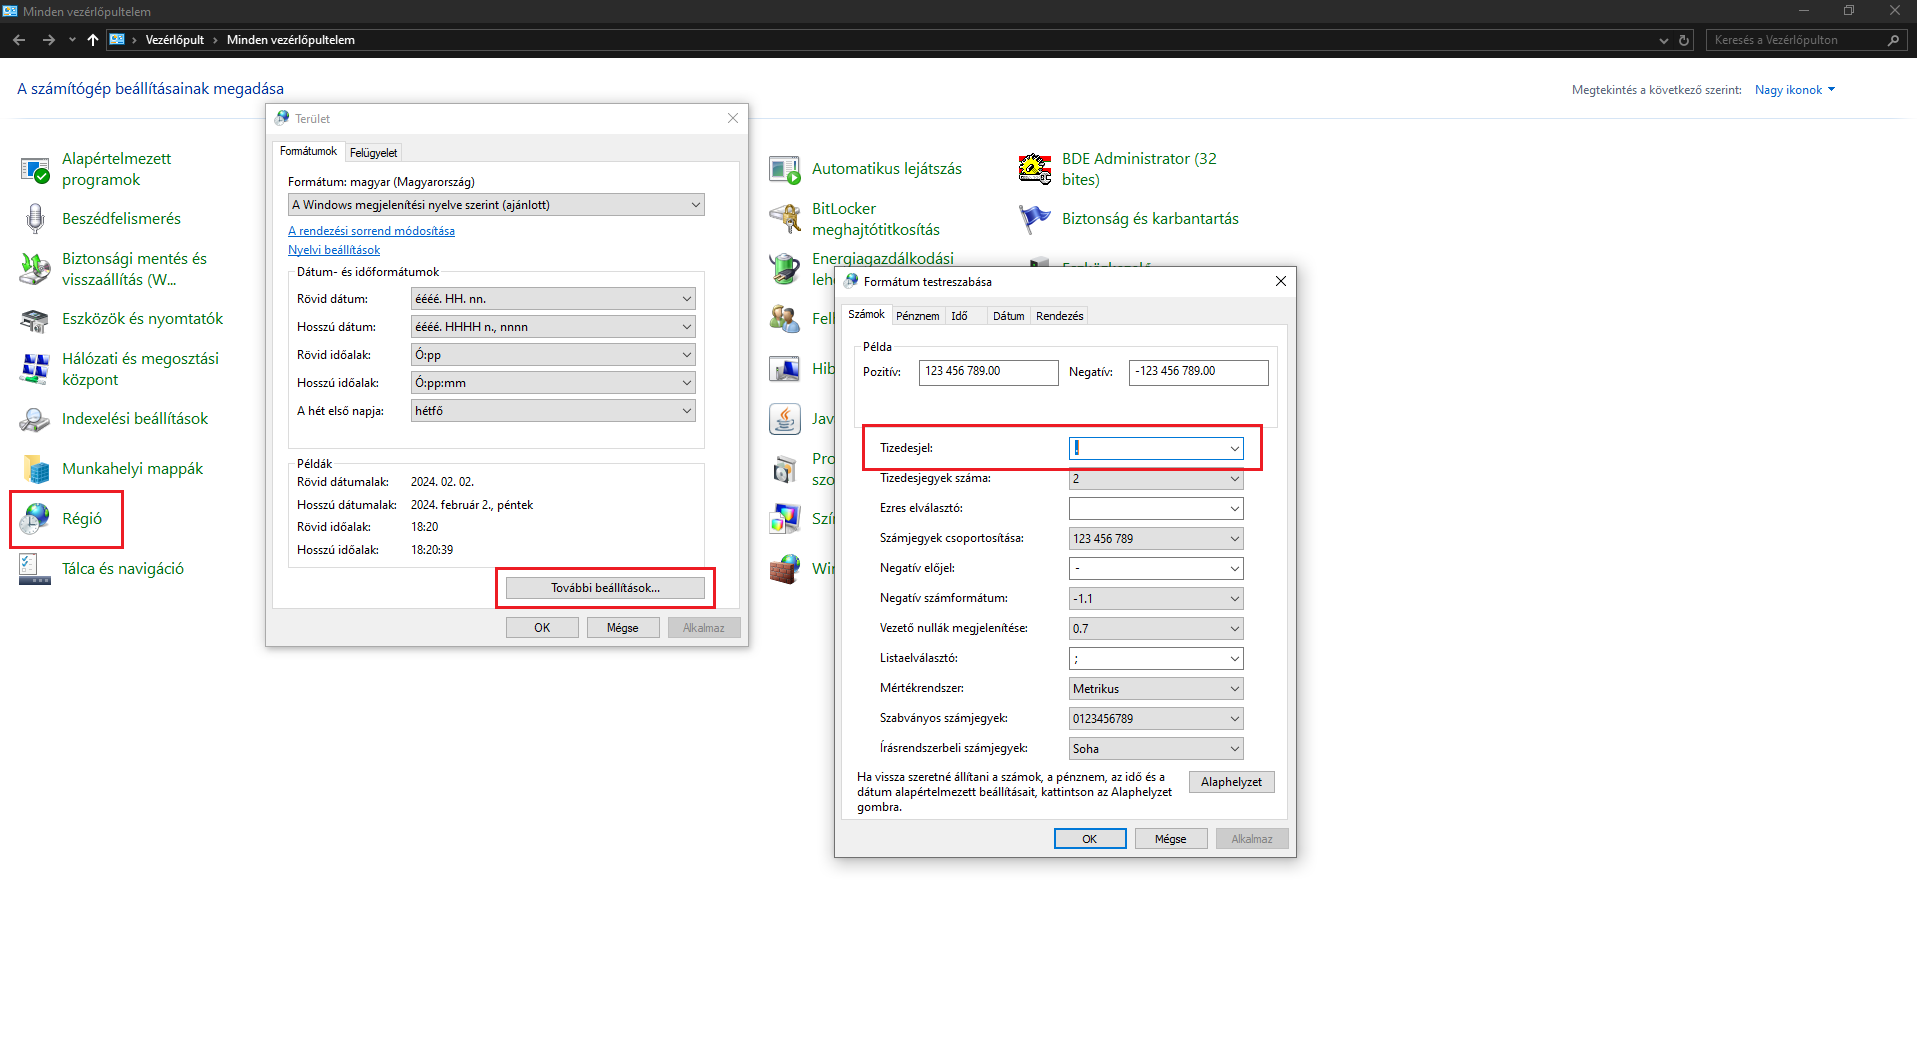Click the navigation Back arrow
Image resolution: width=1917 pixels, height=1040 pixels.
point(19,40)
